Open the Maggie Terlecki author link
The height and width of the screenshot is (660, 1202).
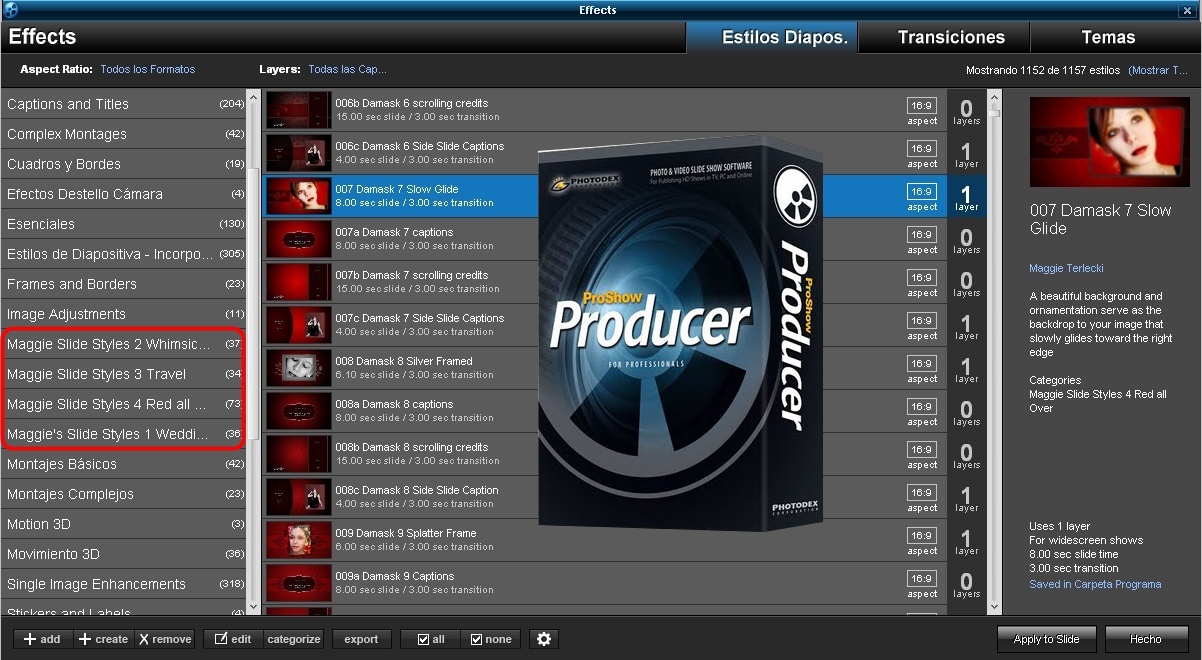pos(1066,268)
